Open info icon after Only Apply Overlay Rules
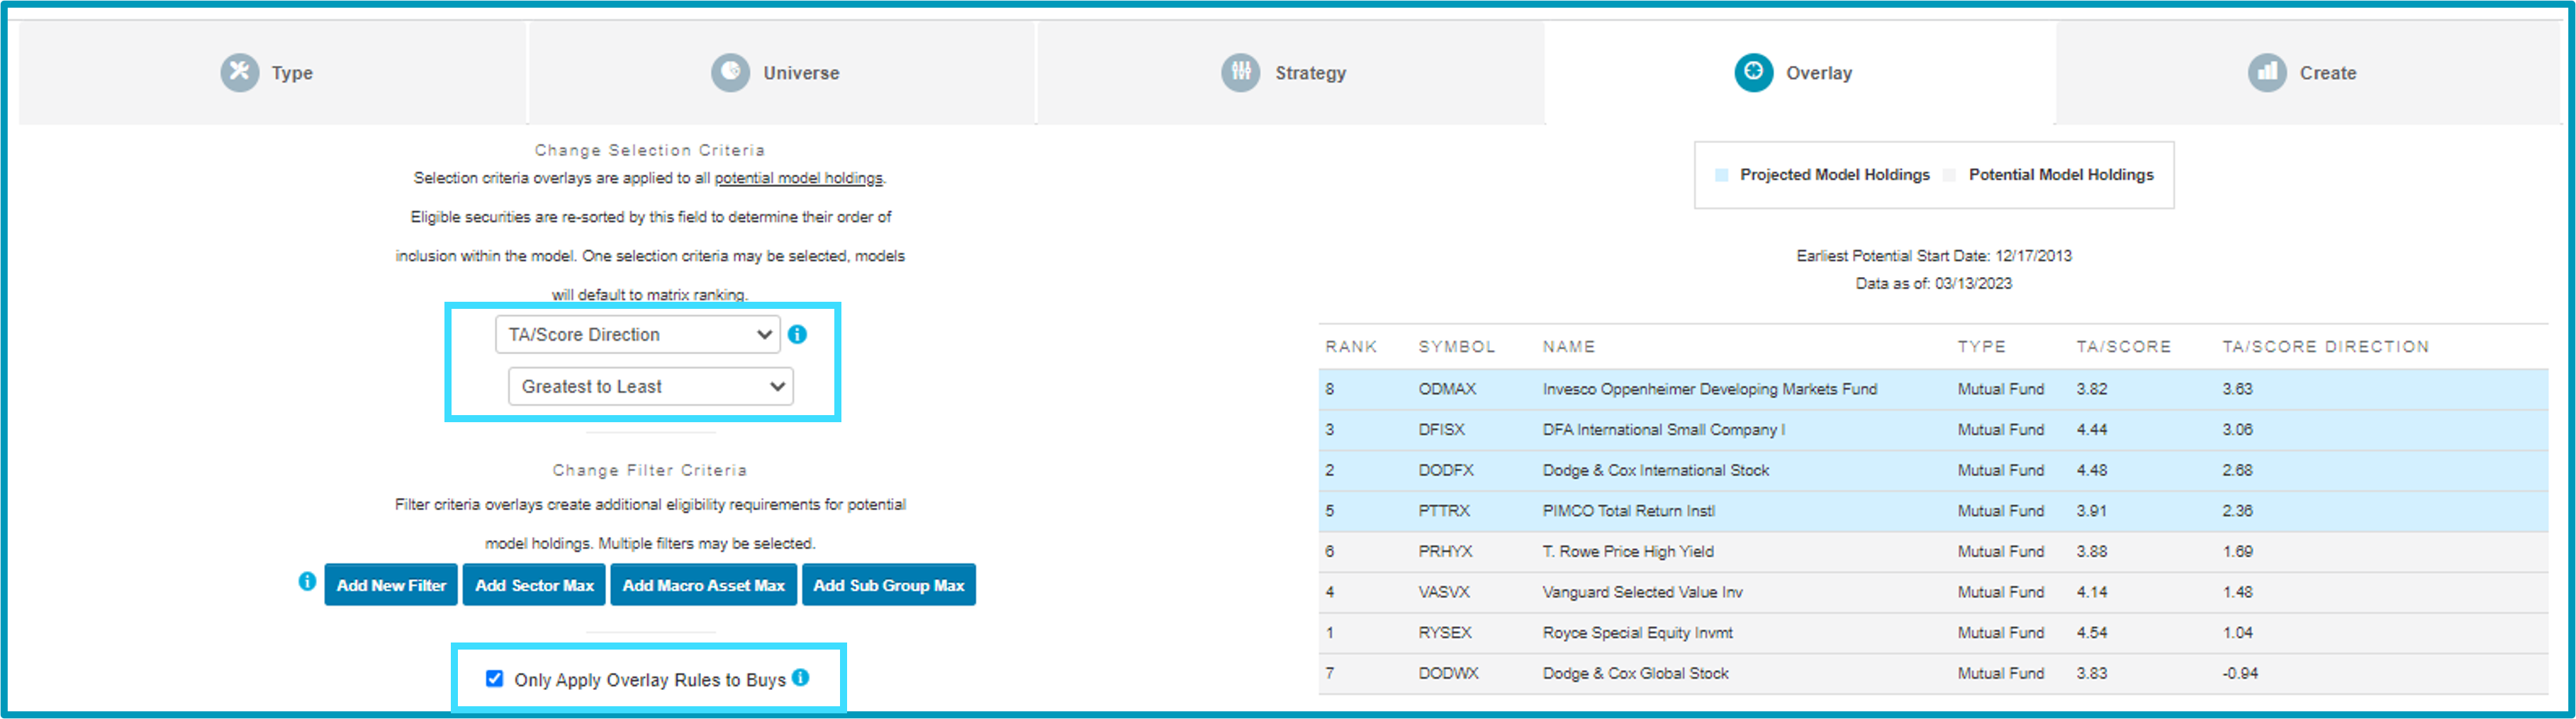Viewport: 2576px width, 719px height. [800, 677]
